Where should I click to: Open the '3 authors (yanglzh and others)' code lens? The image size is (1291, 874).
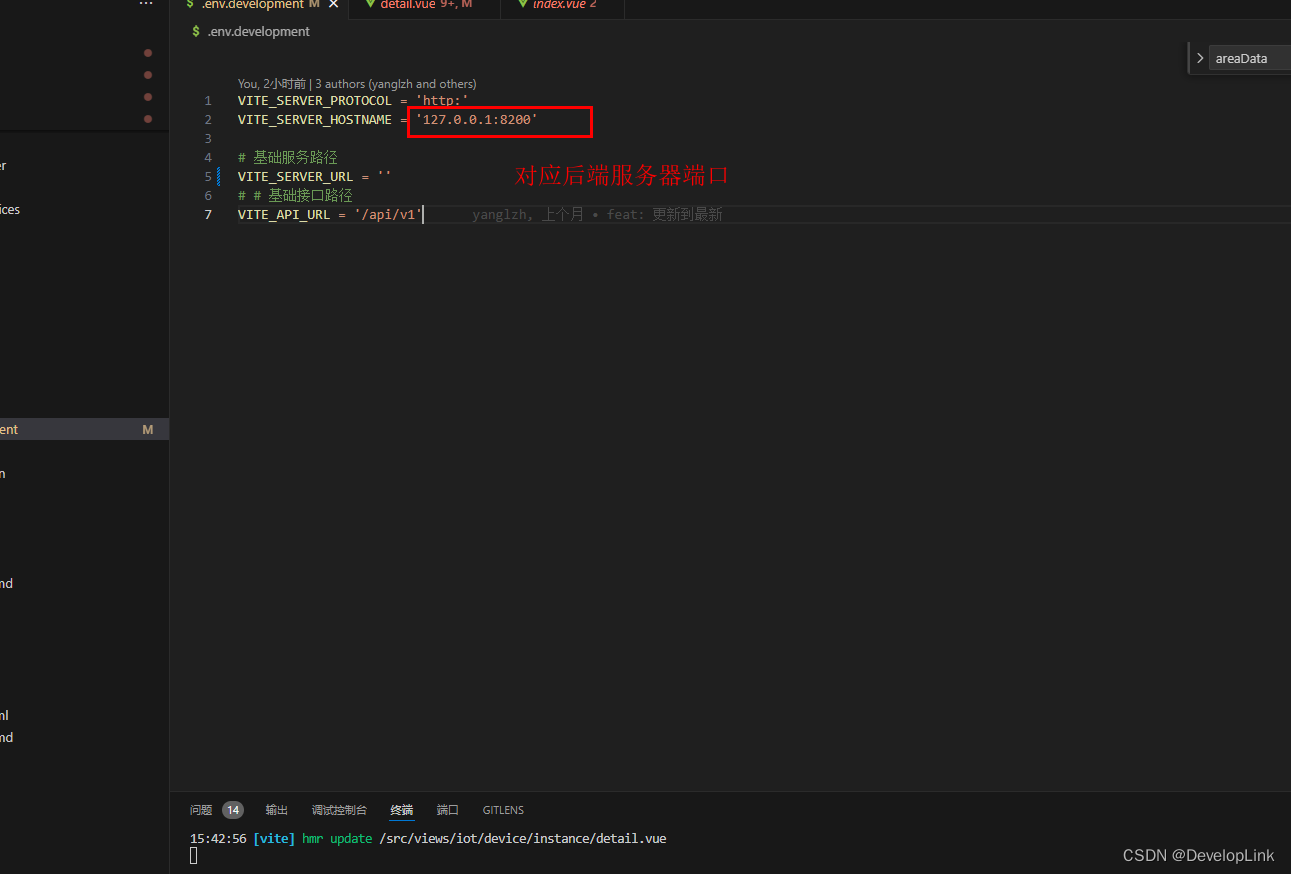point(395,84)
